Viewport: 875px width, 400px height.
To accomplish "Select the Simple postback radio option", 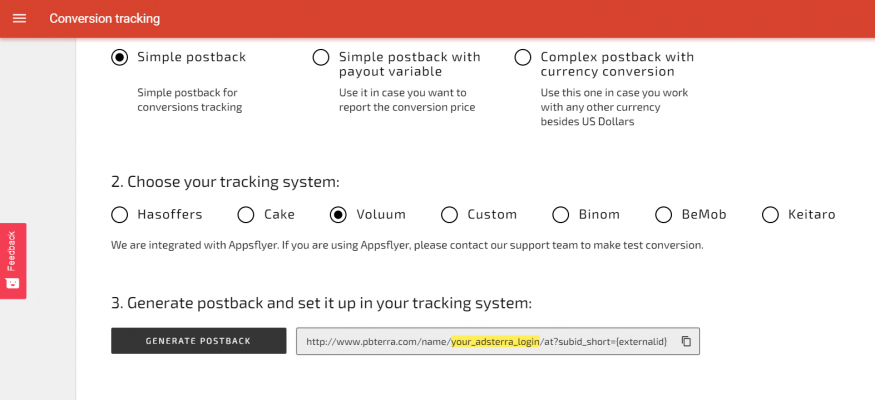I will point(119,57).
